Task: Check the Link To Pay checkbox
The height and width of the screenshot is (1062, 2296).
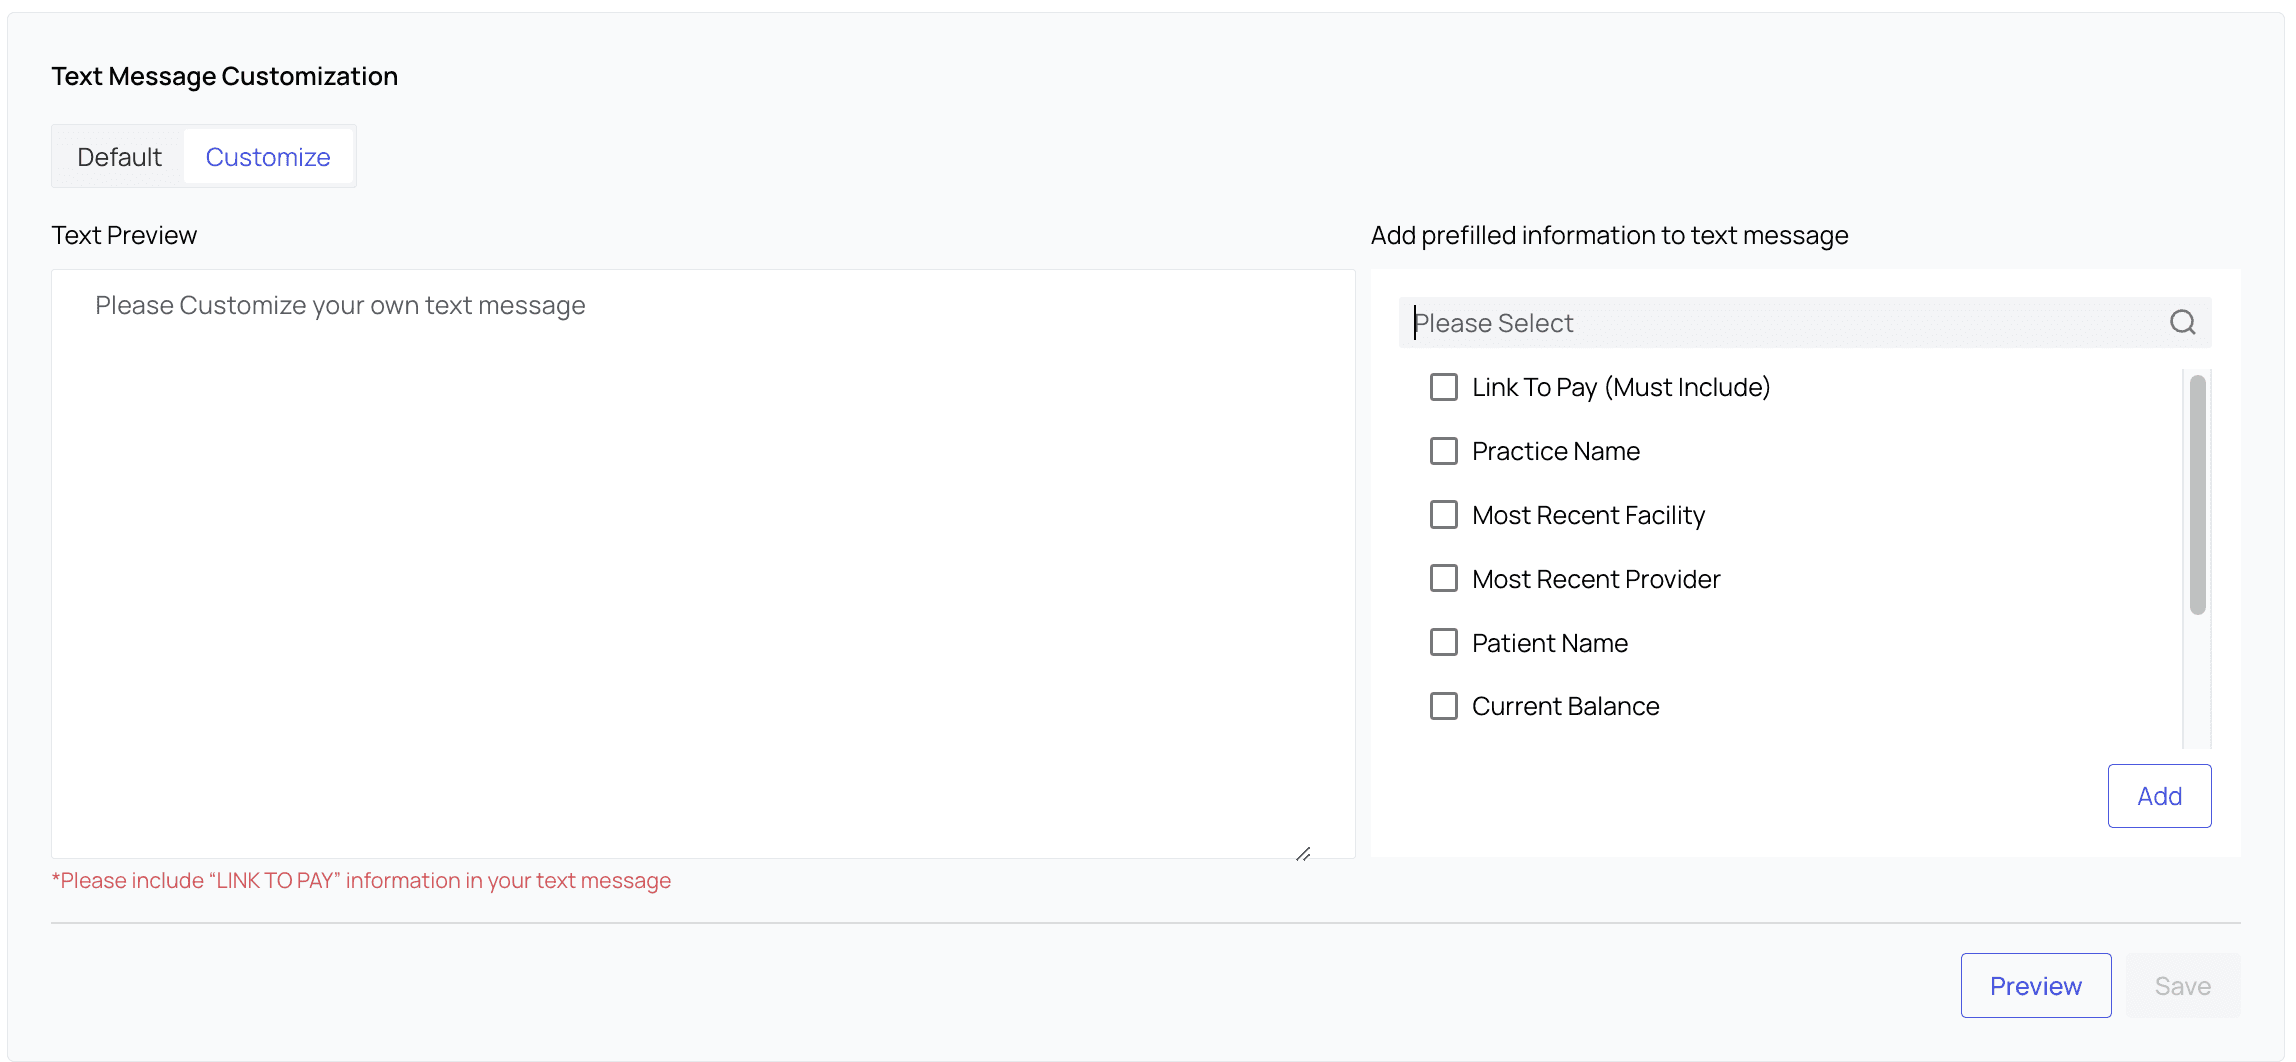Action: tap(1443, 387)
